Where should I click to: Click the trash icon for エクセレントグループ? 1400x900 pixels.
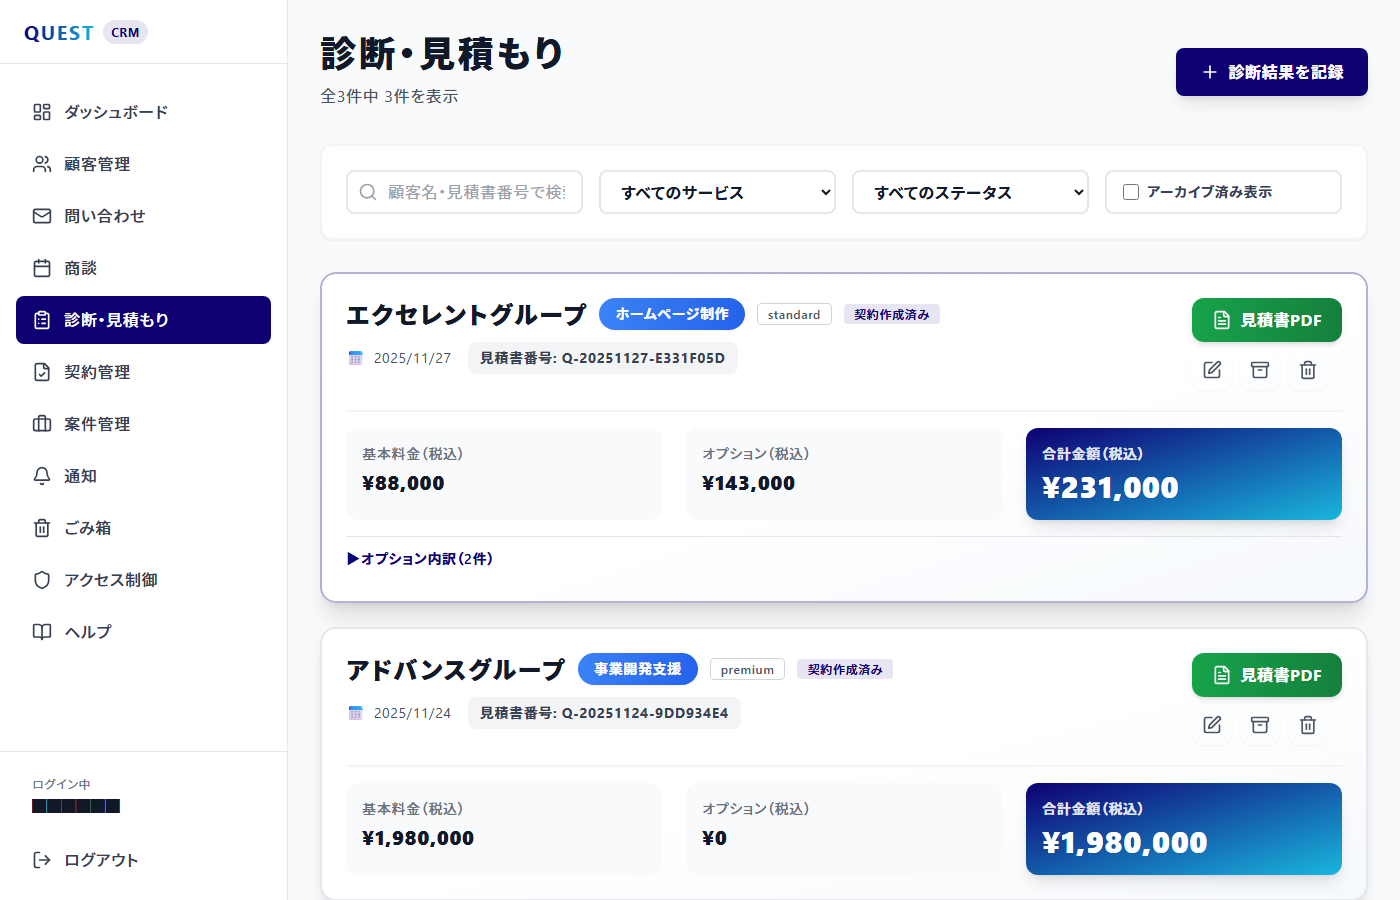tap(1308, 370)
